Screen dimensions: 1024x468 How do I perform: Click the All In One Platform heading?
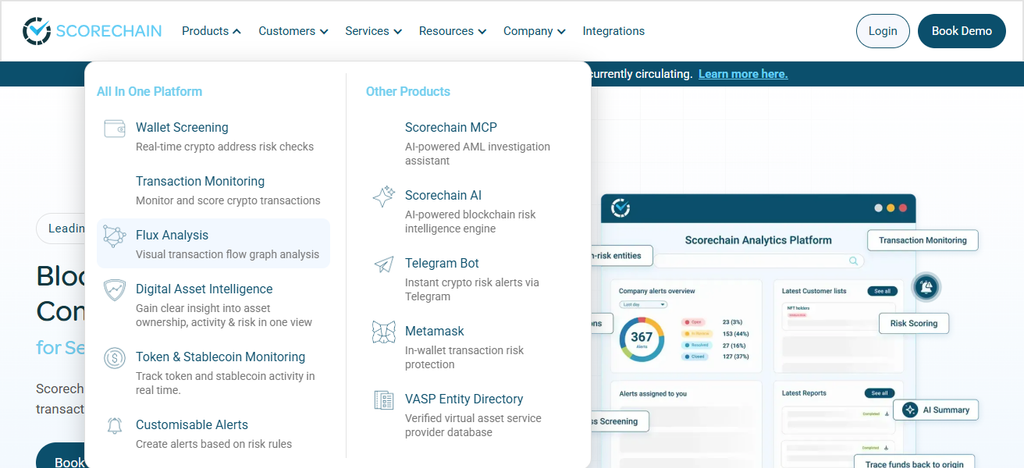[x=150, y=91]
